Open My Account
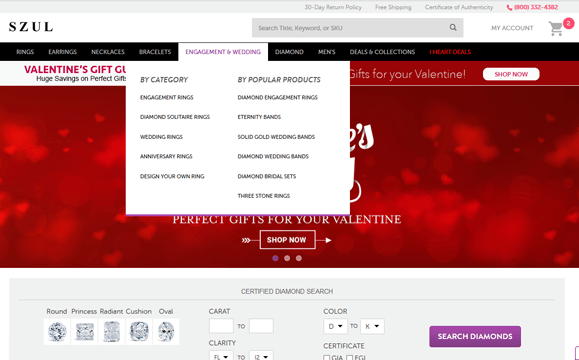The width and height of the screenshot is (579, 360). click(512, 28)
